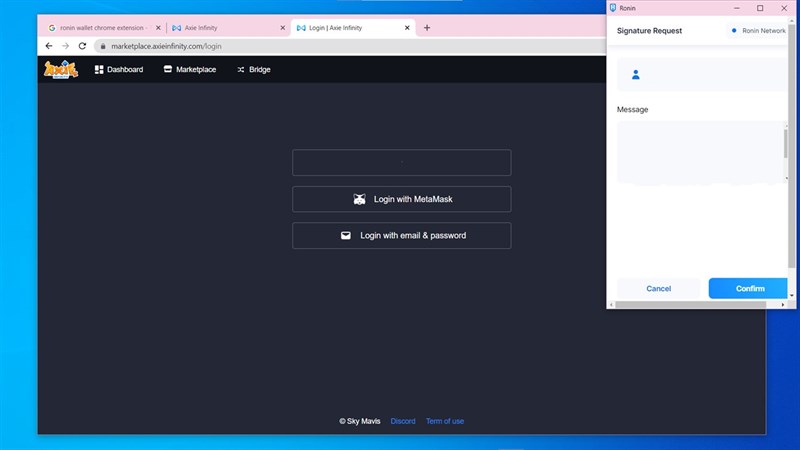Close the Axie Infinity tab

(x=282, y=28)
